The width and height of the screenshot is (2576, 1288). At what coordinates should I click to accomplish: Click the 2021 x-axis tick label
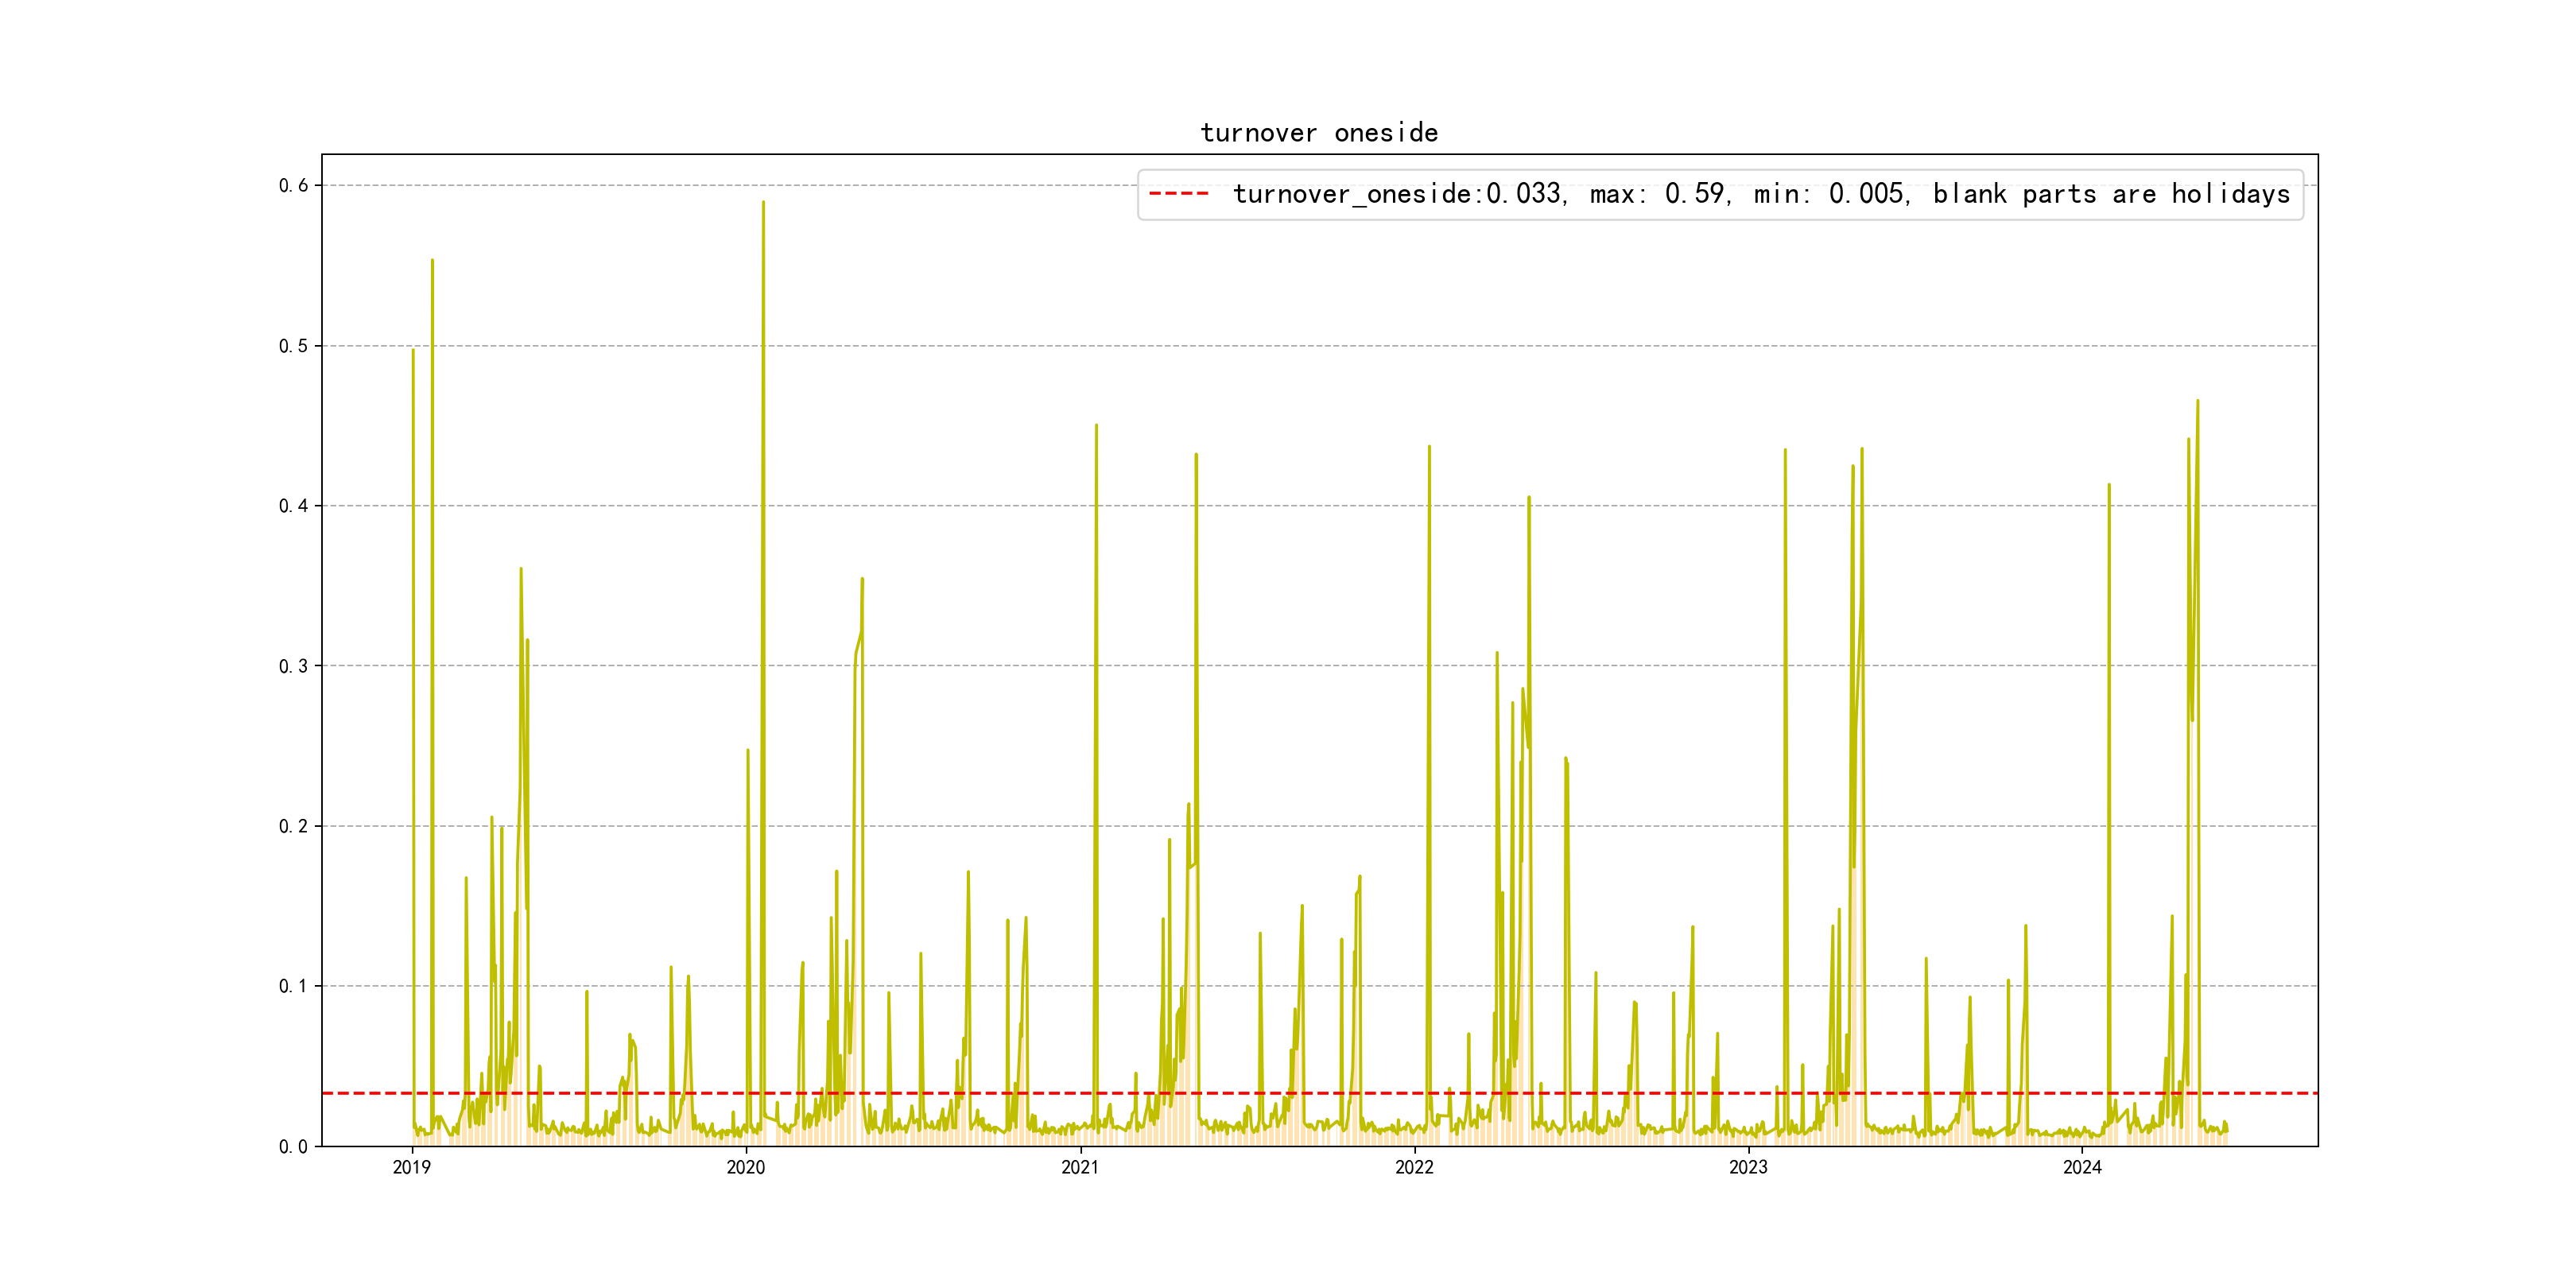pos(1080,1167)
